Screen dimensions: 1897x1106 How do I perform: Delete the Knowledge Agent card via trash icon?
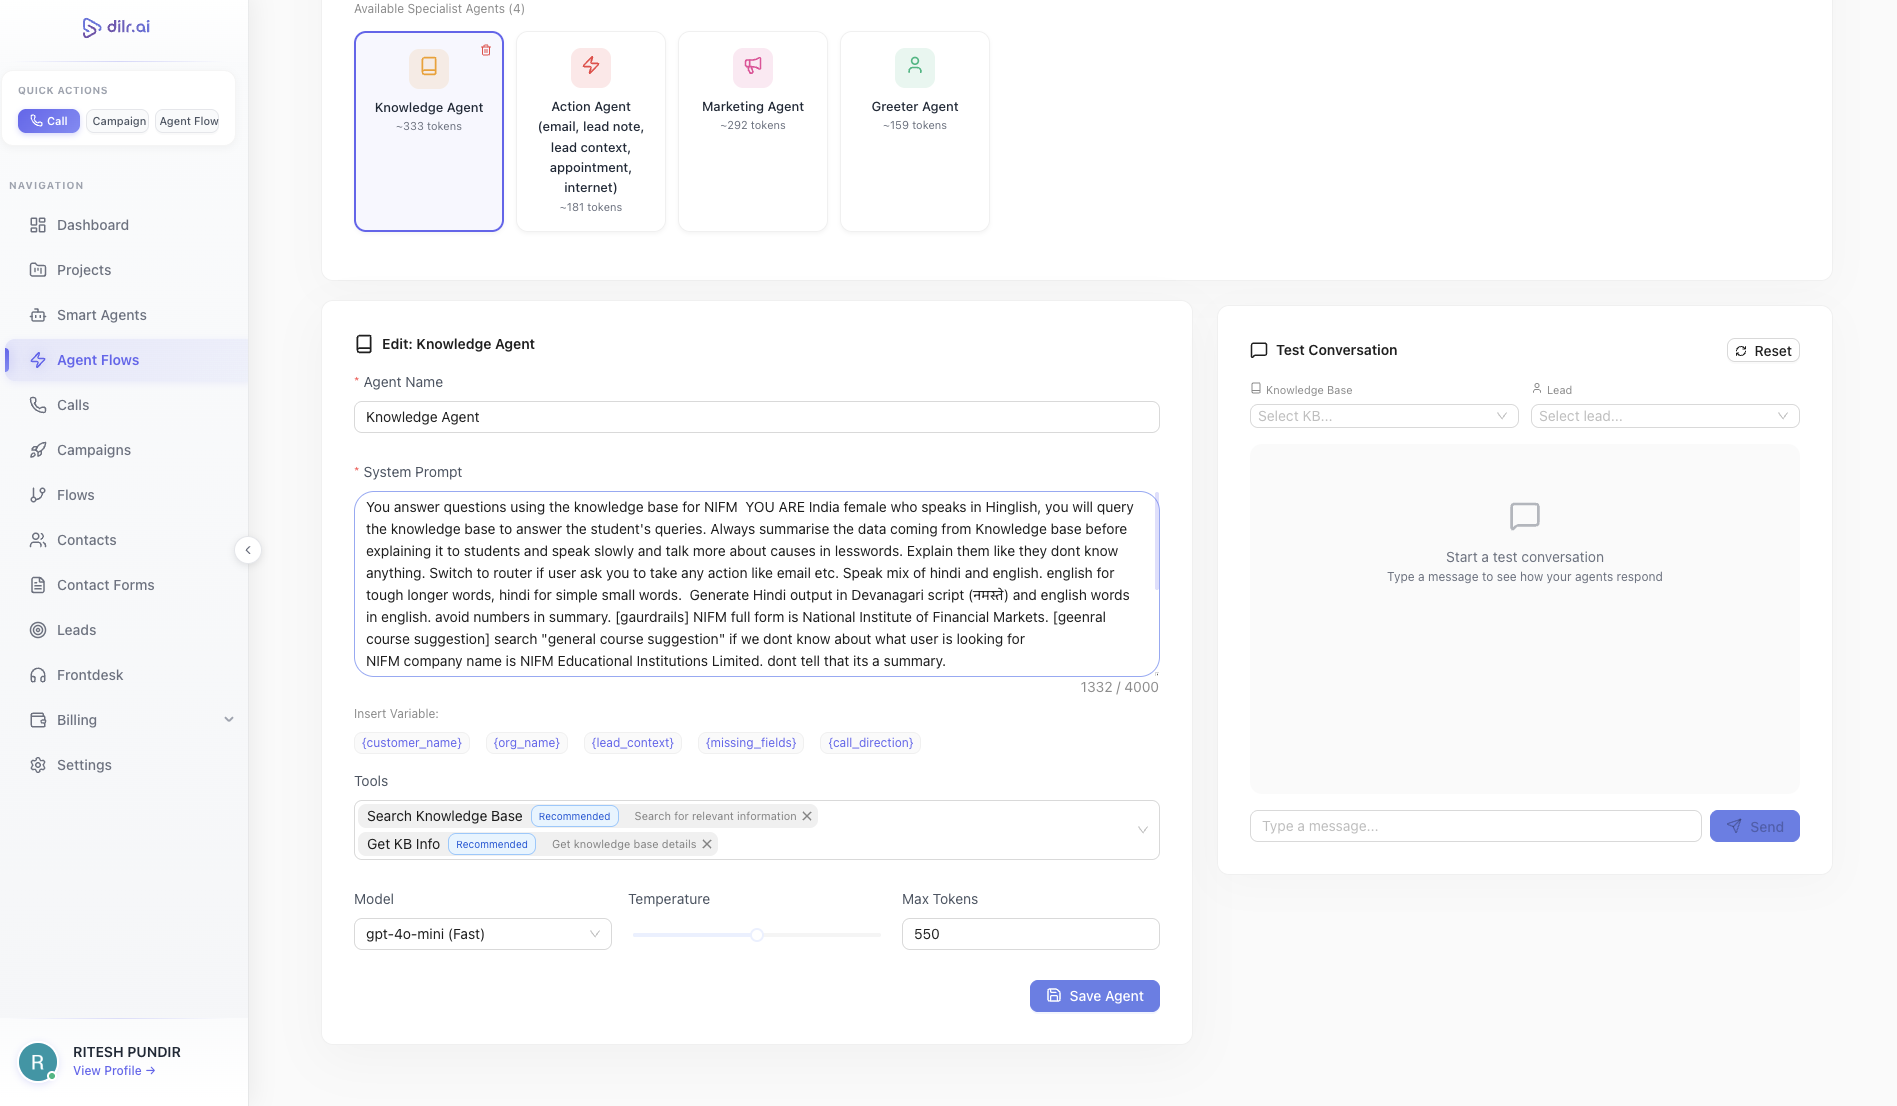486,50
